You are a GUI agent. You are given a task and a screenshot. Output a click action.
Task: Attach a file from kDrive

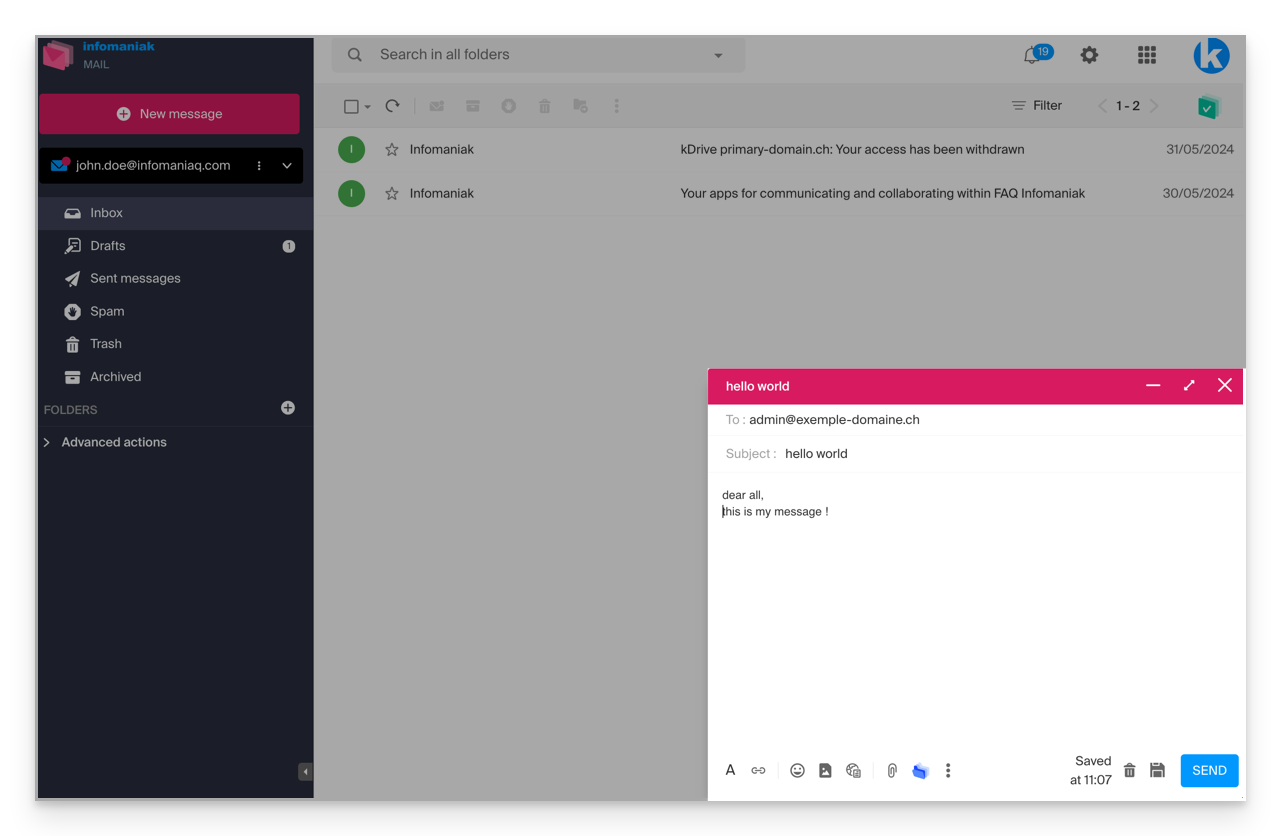point(920,771)
